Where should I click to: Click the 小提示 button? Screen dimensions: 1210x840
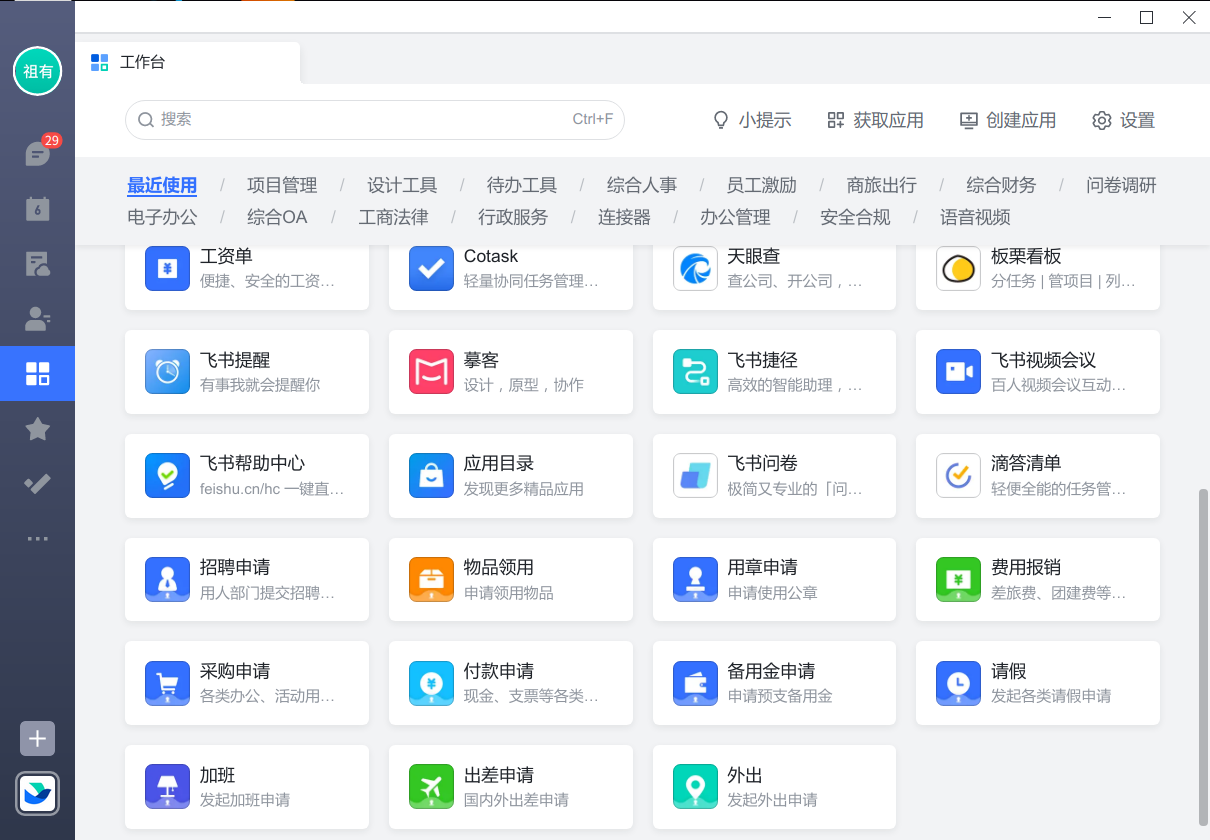coord(751,120)
